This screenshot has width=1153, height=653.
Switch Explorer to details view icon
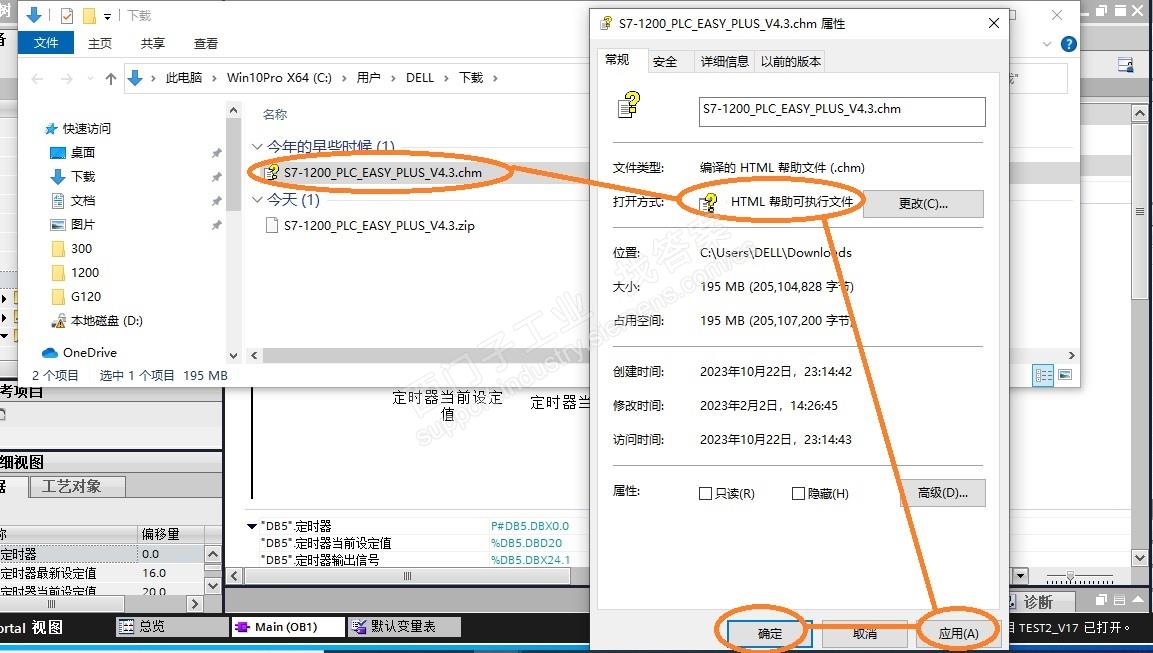(x=1043, y=375)
